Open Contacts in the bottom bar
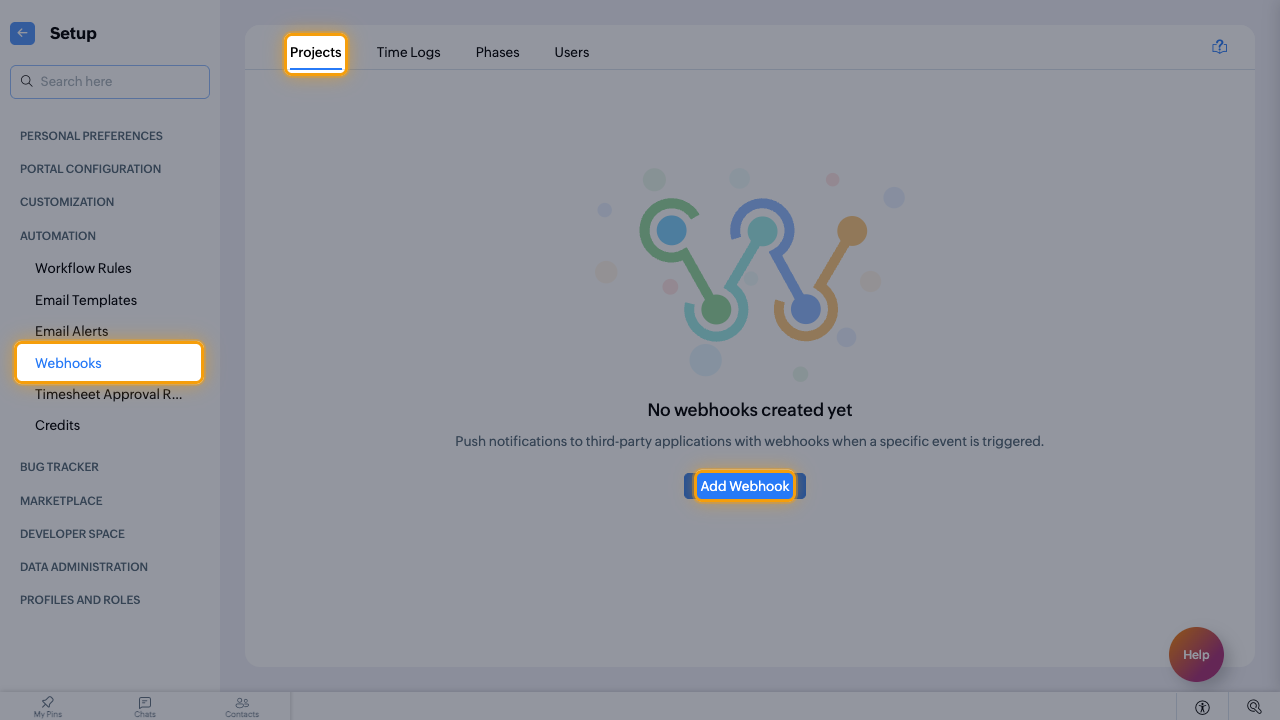 point(242,707)
